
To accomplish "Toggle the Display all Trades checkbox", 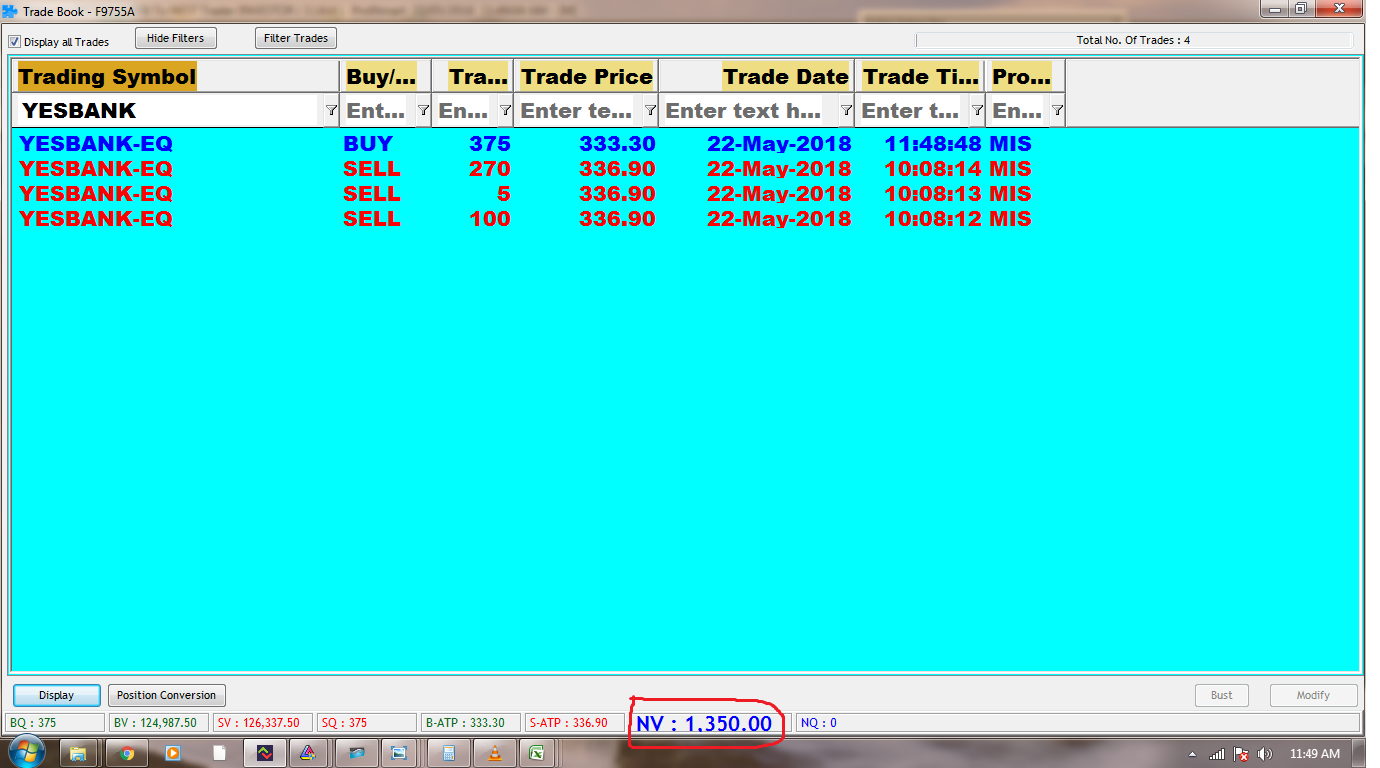I will (14, 42).
